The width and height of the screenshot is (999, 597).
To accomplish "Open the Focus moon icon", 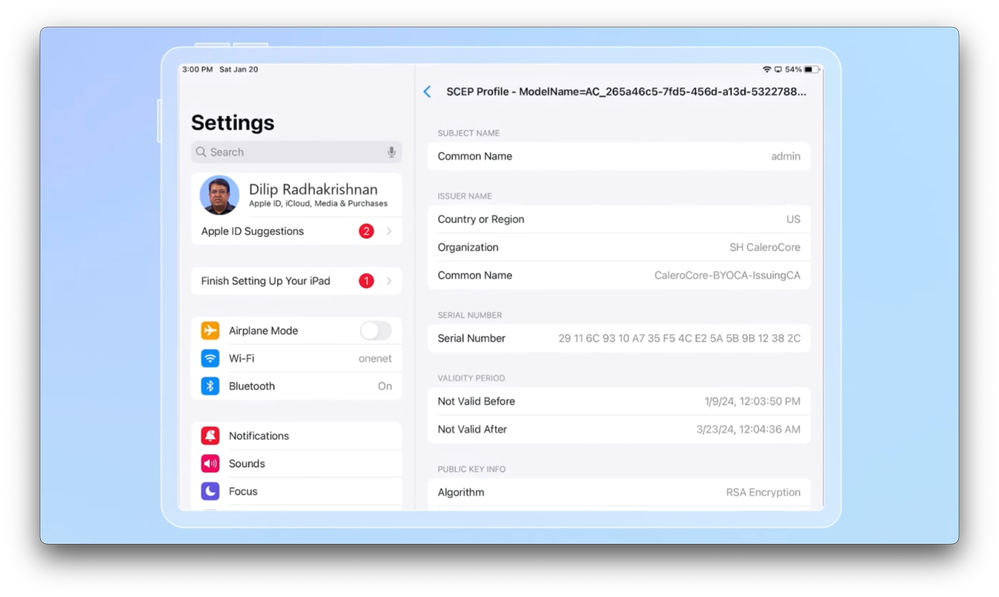I will click(x=210, y=491).
